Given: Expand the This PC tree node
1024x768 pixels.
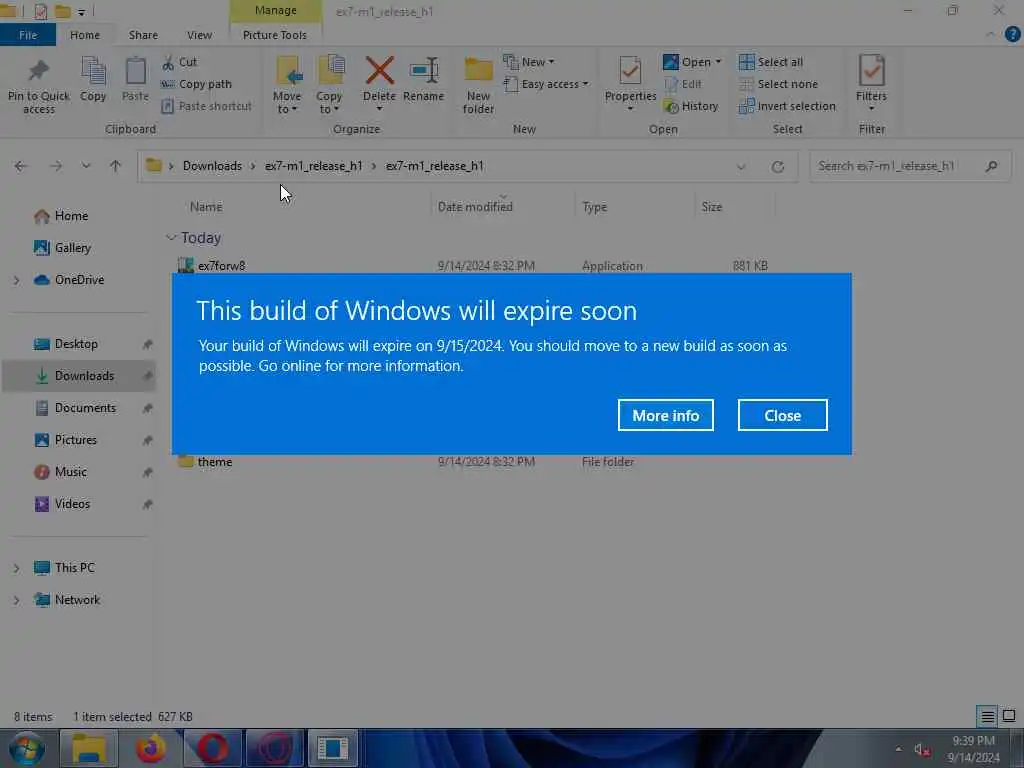Looking at the screenshot, I should pos(16,568).
